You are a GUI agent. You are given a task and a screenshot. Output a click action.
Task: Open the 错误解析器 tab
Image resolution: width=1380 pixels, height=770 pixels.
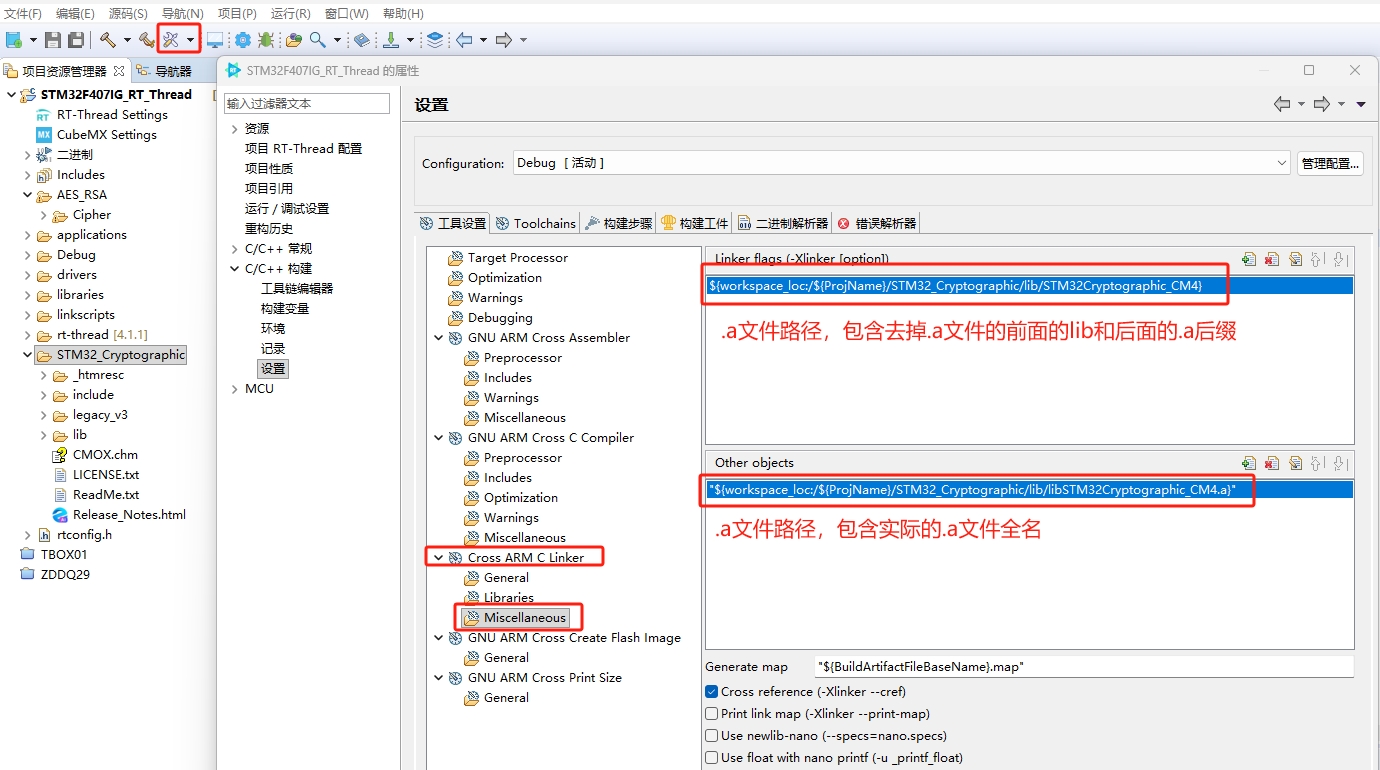pyautogui.click(x=877, y=223)
